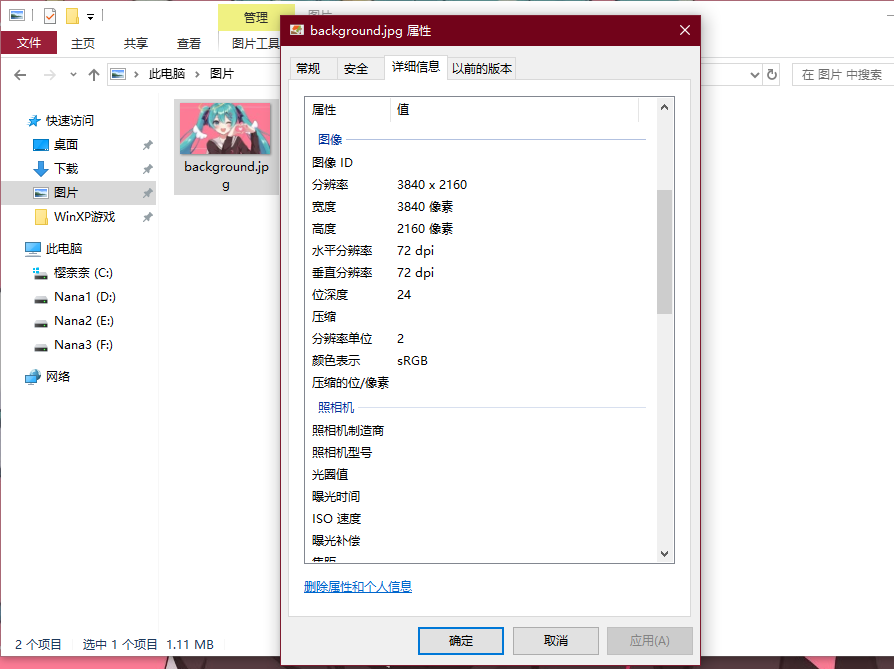Select the background.jpg thumbnail
Screen dimensions: 894x669
coord(226,130)
